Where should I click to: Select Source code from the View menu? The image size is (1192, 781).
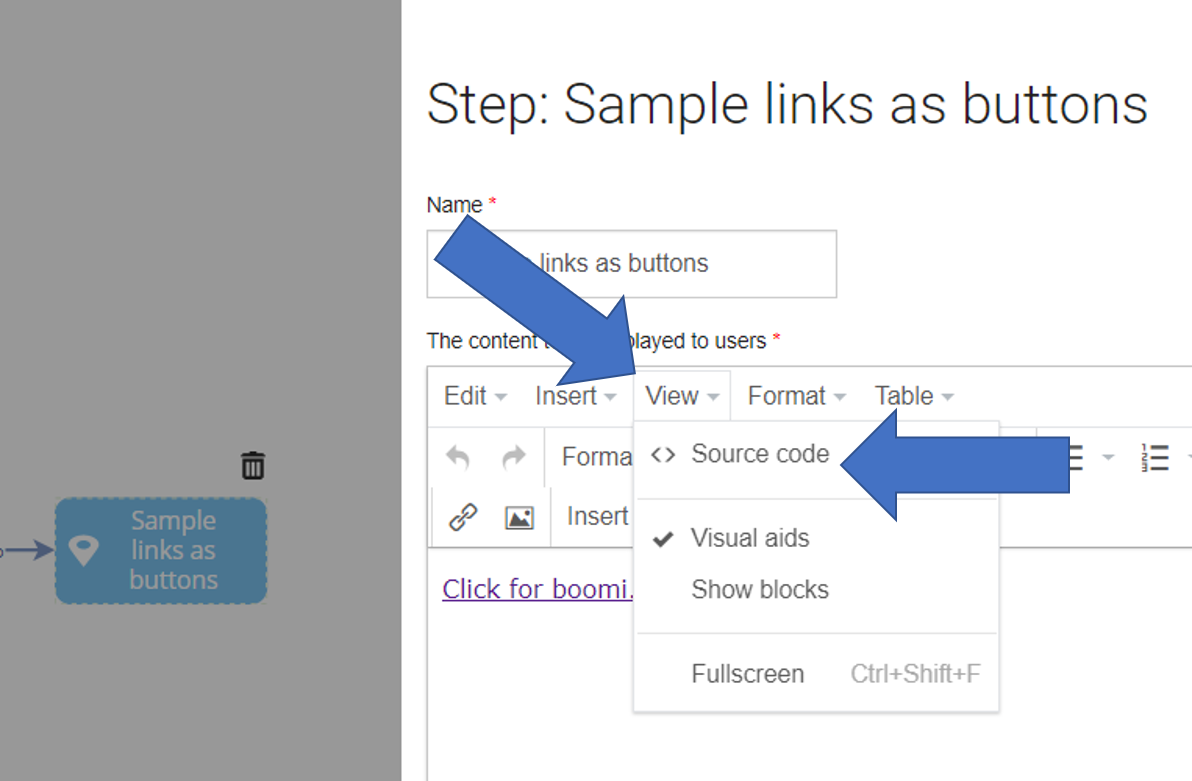pos(760,454)
